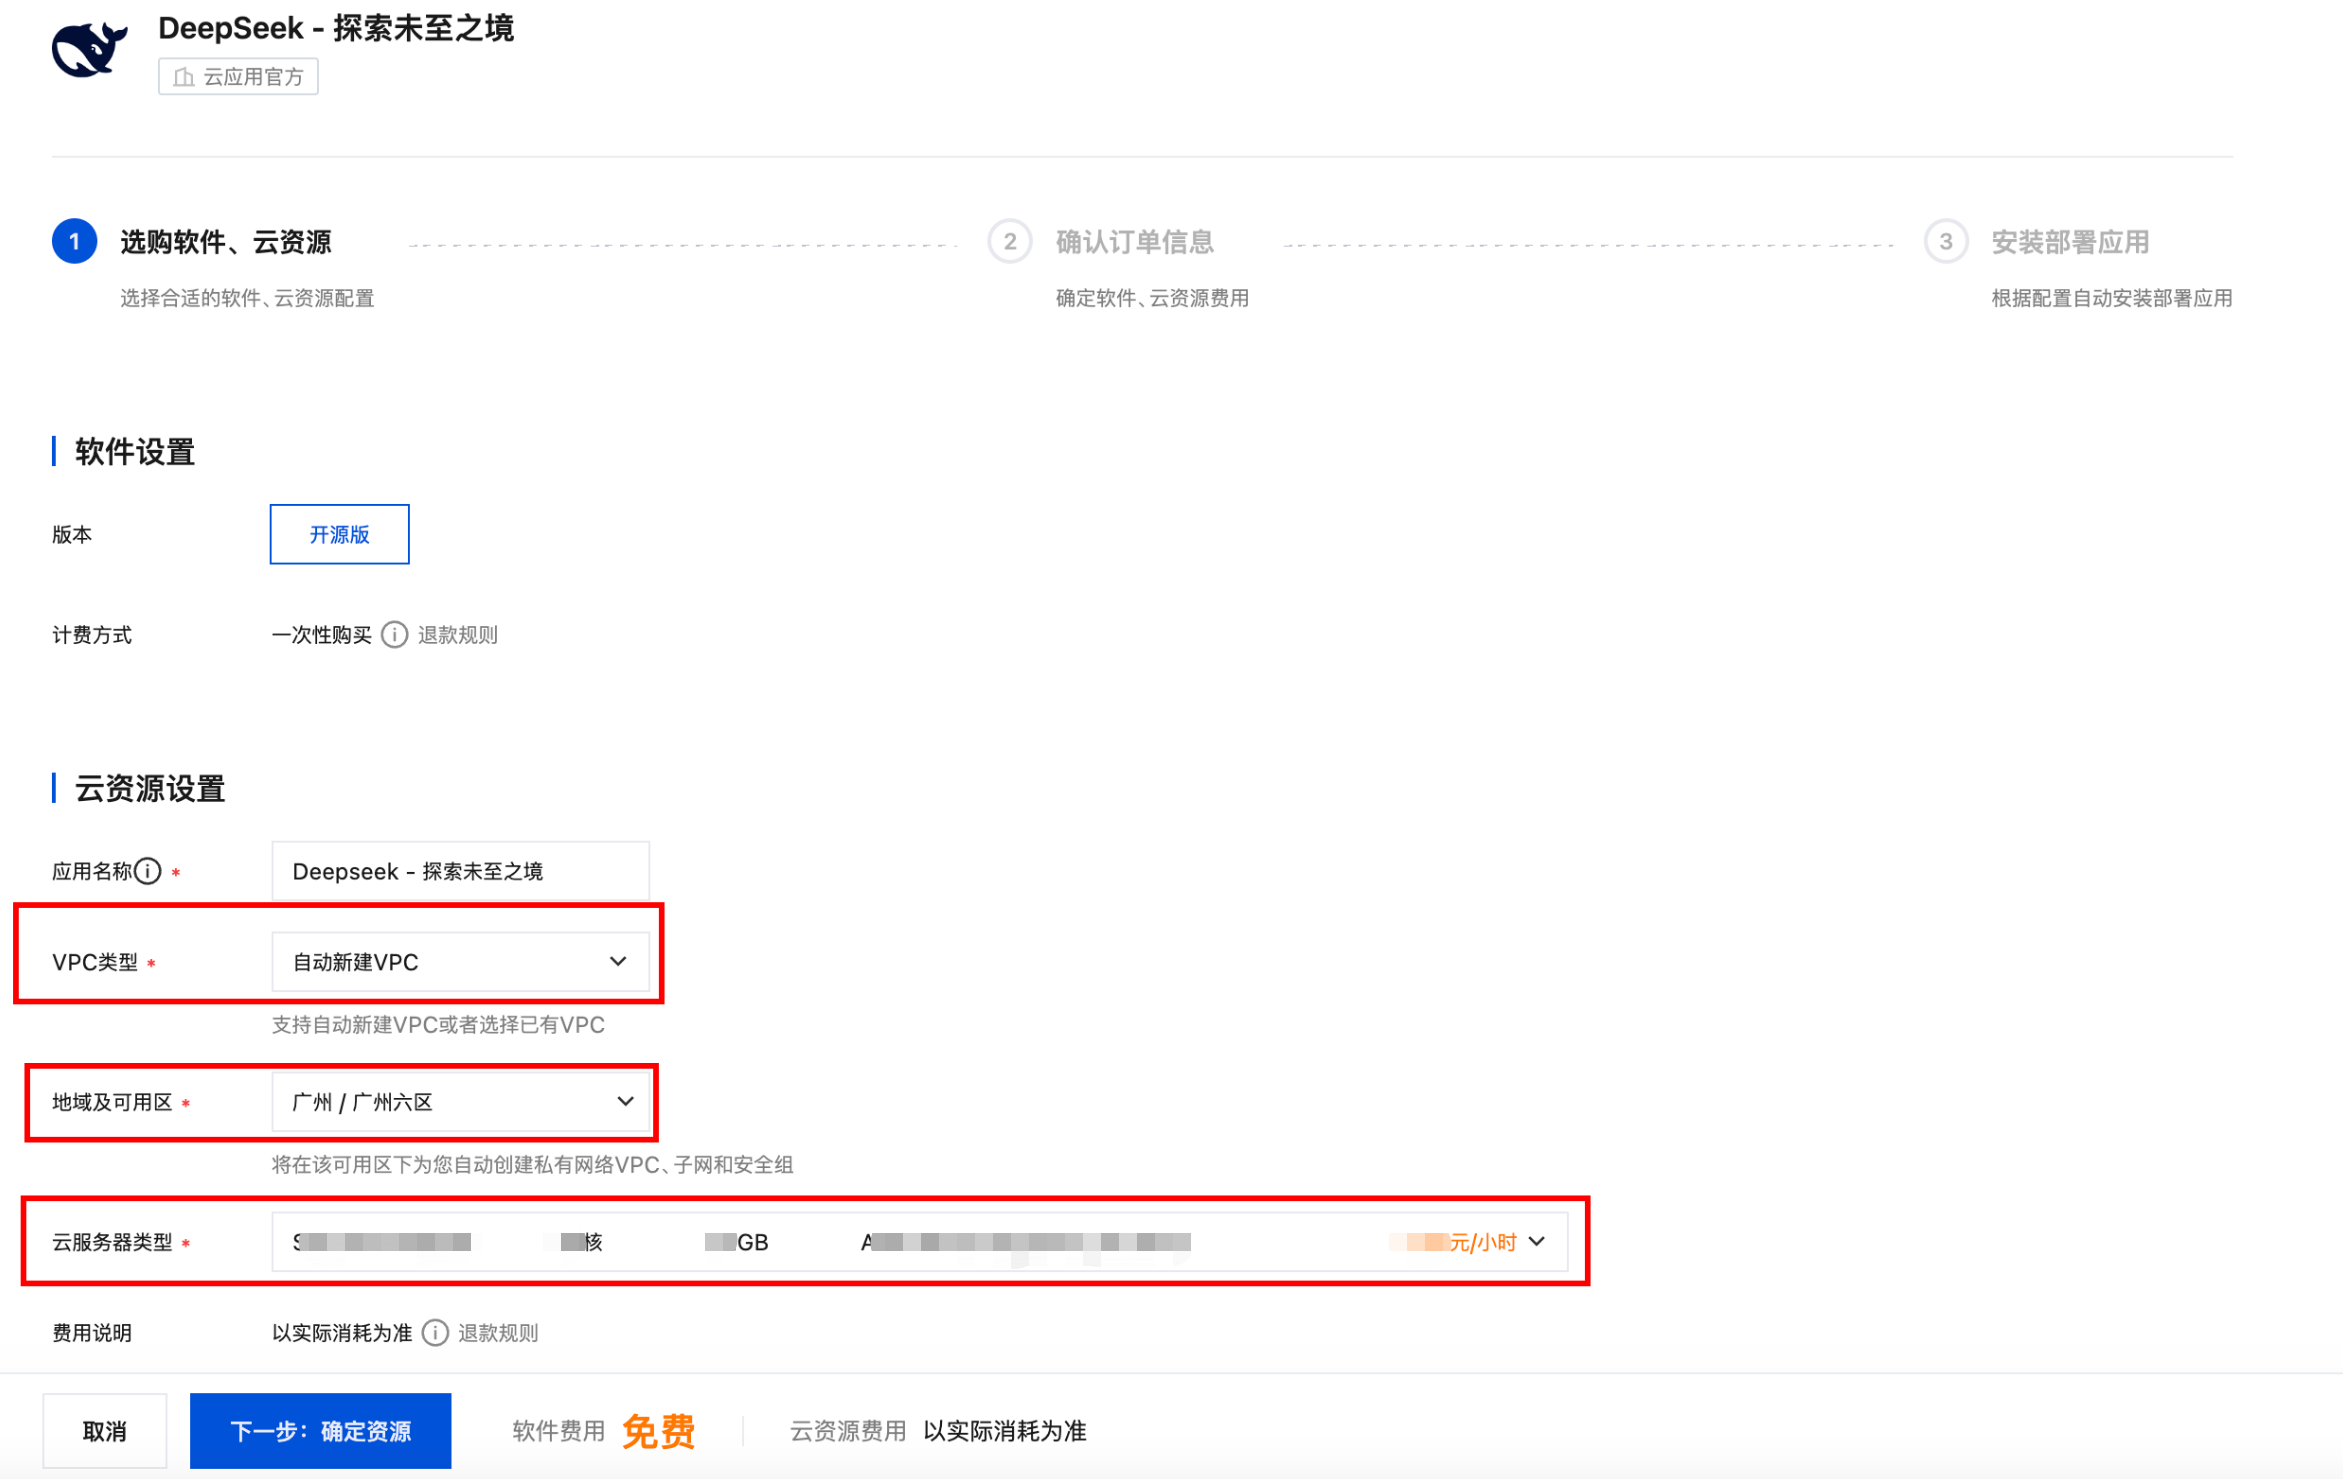Click the info icon beside 以实际消耗为准
Screen dimensions: 2343x1479
pos(435,1333)
